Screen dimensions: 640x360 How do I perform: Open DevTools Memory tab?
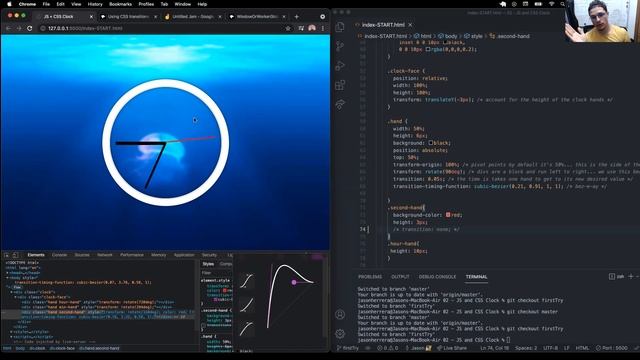coord(158,255)
